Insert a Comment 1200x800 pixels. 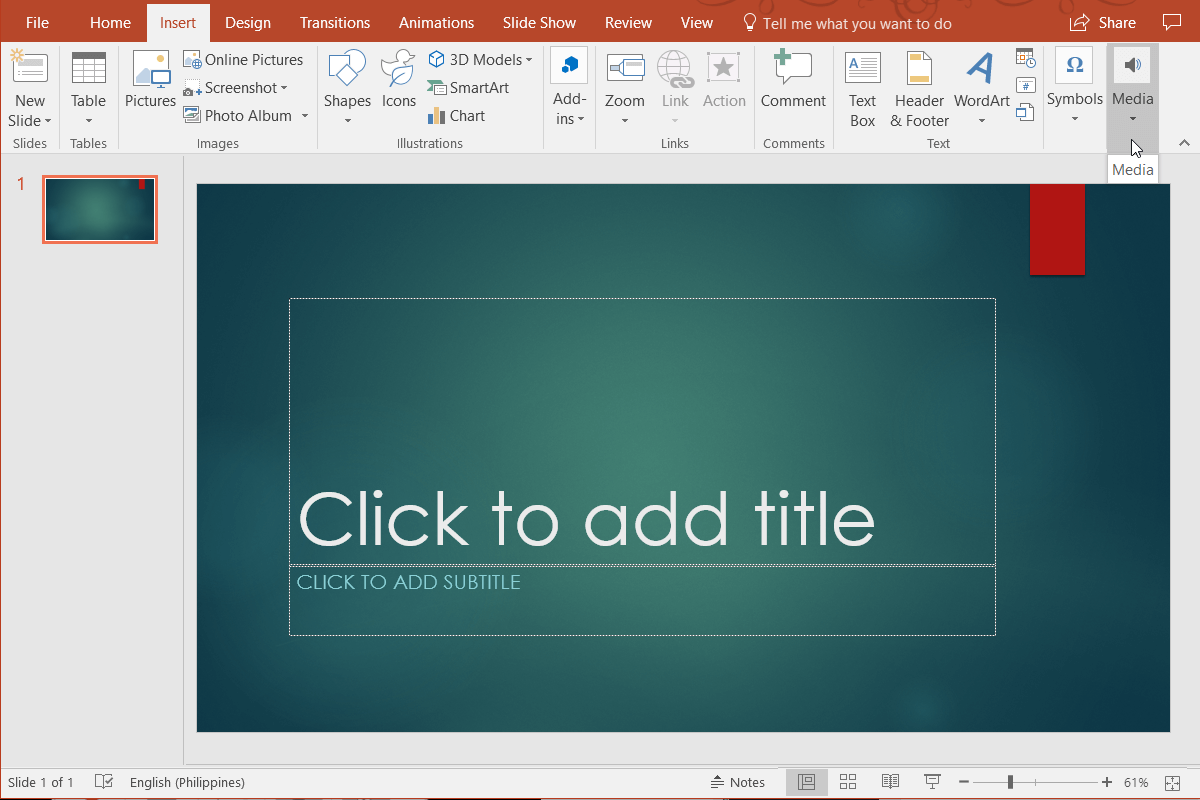793,80
